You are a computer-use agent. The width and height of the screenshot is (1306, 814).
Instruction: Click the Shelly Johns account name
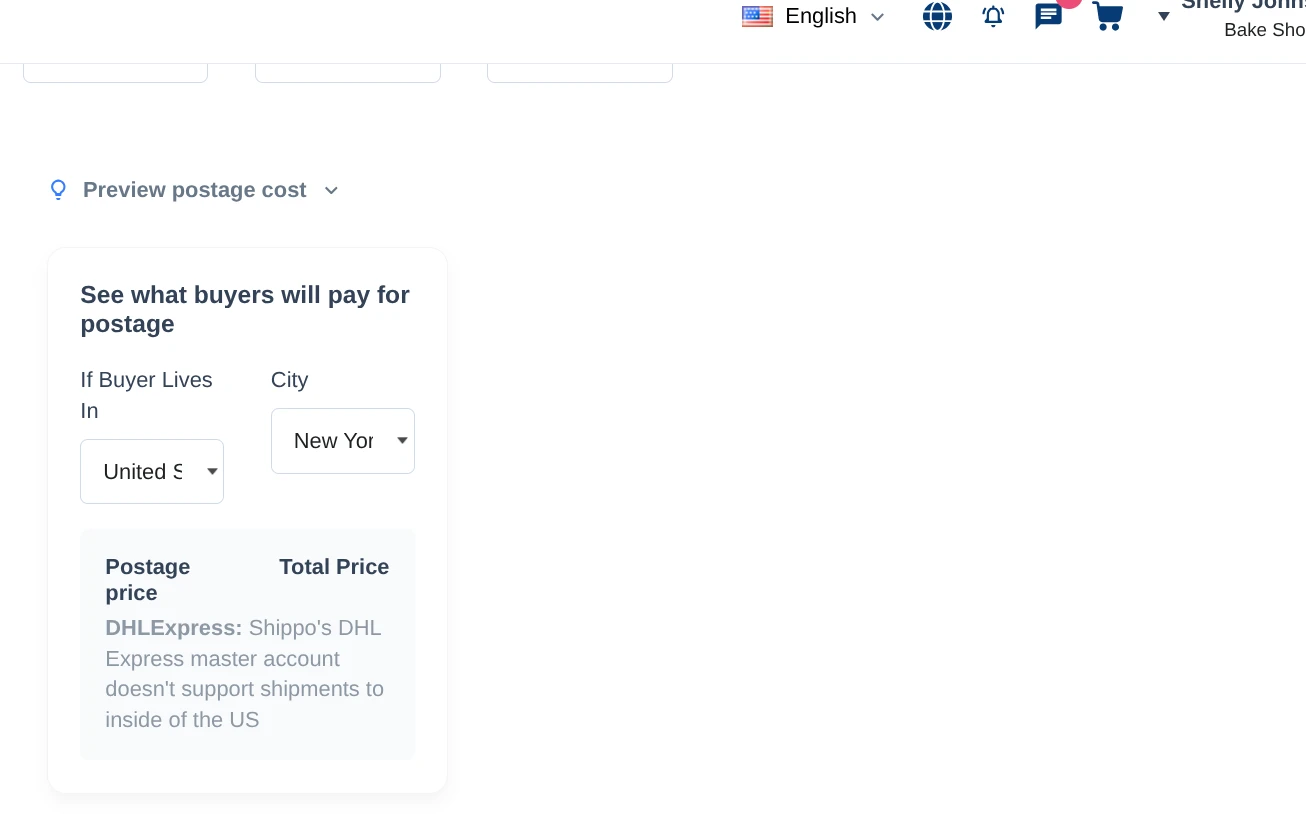1245,5
